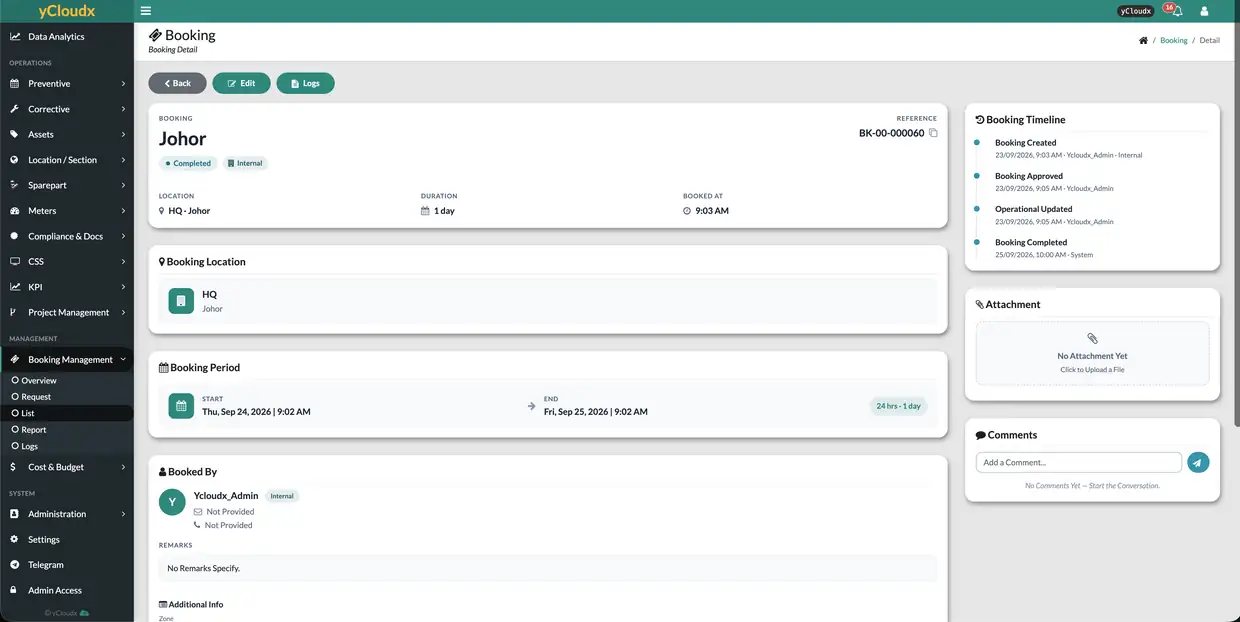Open Booking Management Logs submenu item
This screenshot has width=1240, height=622.
coord(66,446)
